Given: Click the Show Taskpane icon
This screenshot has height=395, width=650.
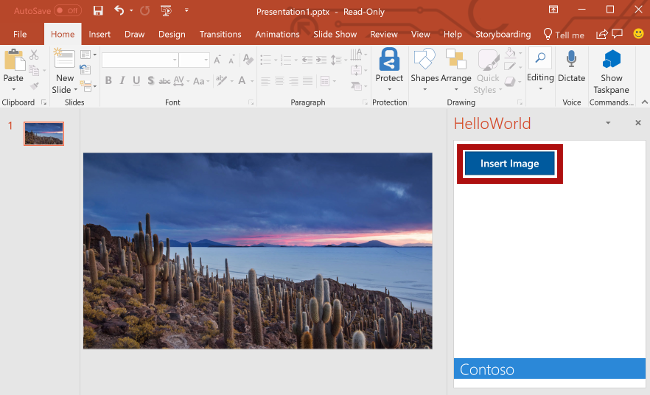Looking at the screenshot, I should pyautogui.click(x=611, y=59).
